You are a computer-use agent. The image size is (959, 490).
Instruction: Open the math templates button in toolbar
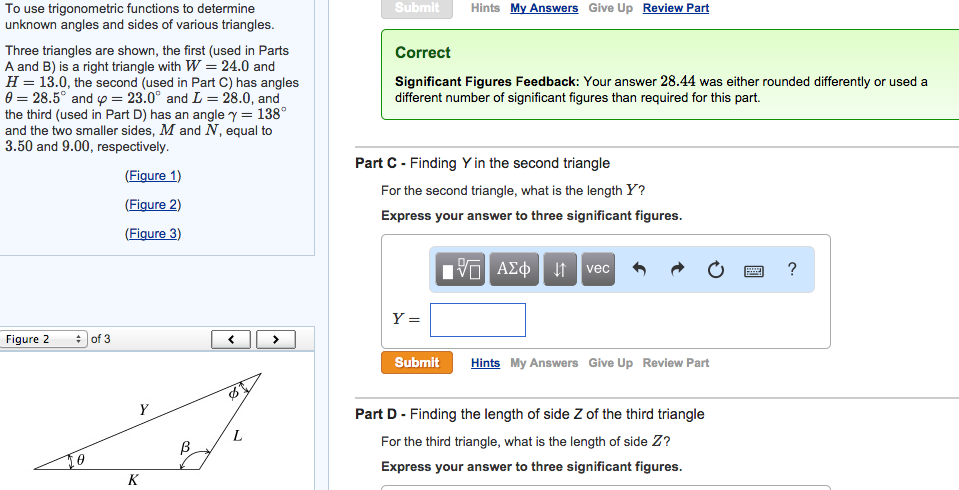click(x=461, y=269)
